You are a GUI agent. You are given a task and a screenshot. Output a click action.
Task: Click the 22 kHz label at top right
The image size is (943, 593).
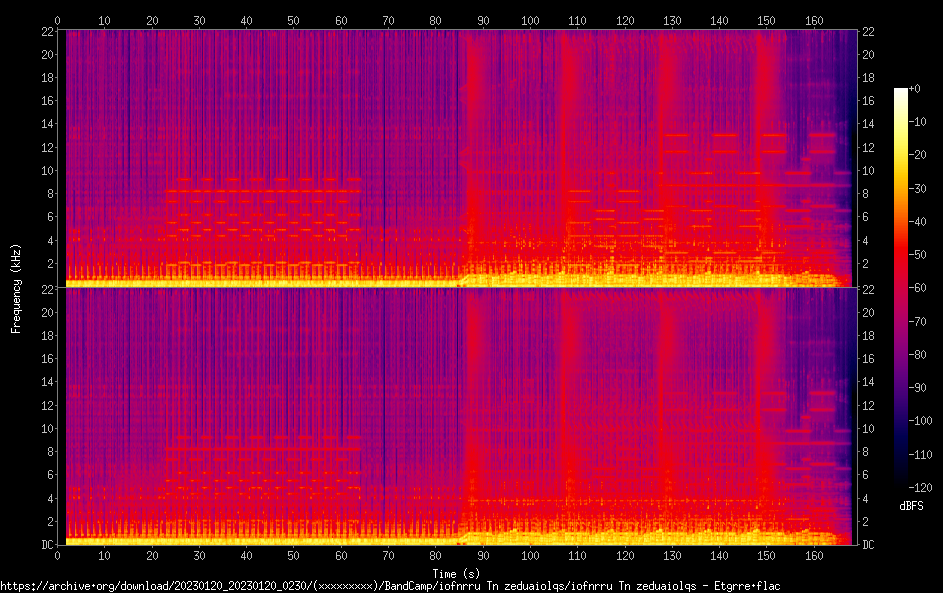tap(869, 31)
